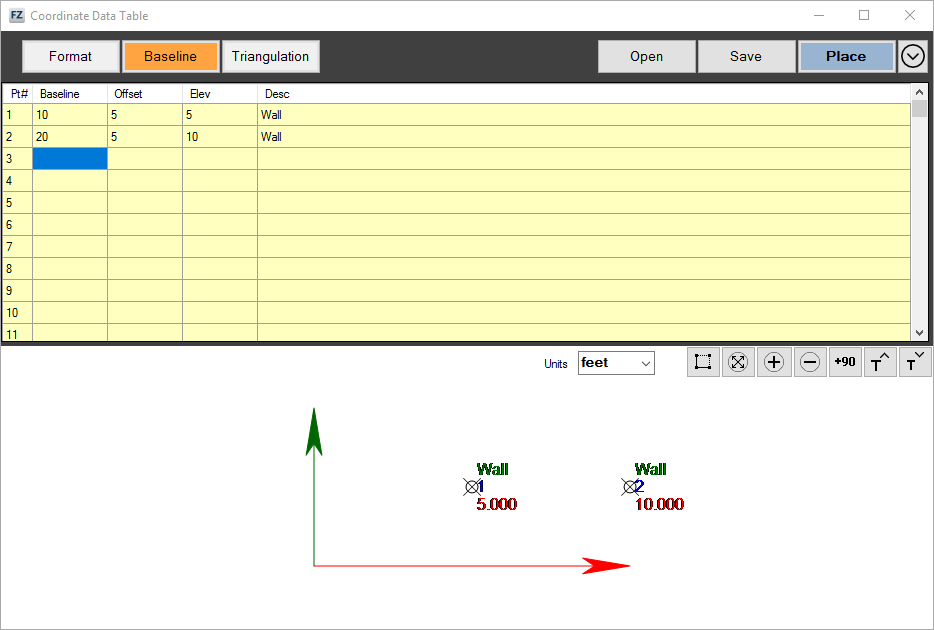Switch to Triangulation mode

click(270, 56)
